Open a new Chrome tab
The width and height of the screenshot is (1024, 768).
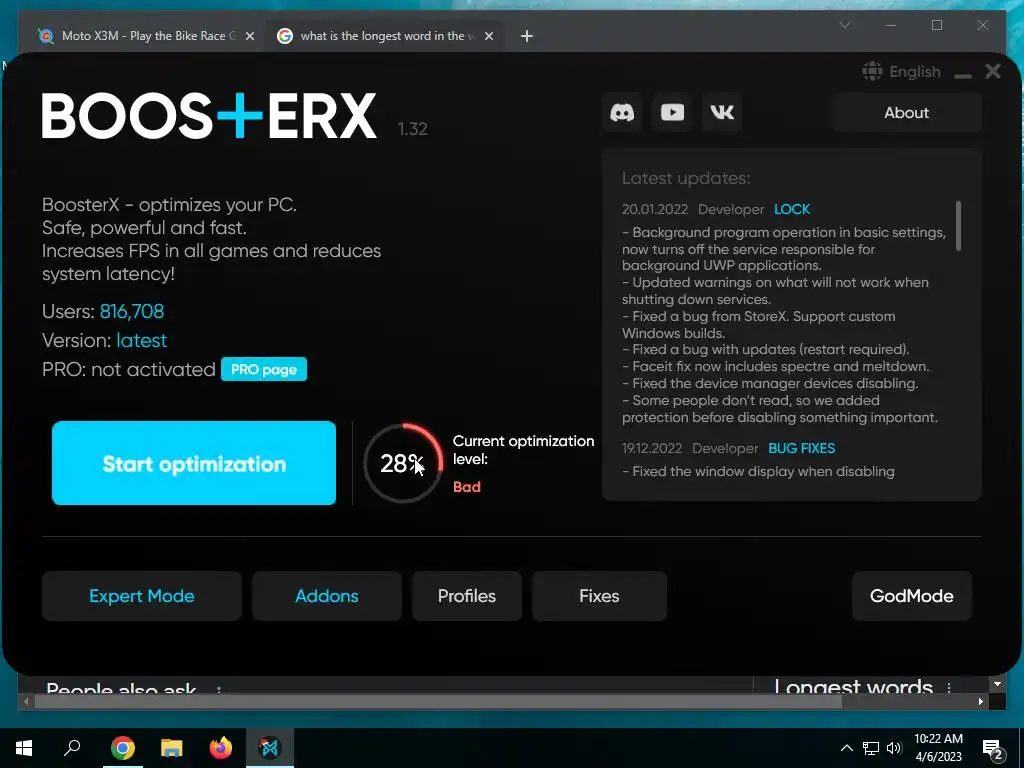coord(526,36)
